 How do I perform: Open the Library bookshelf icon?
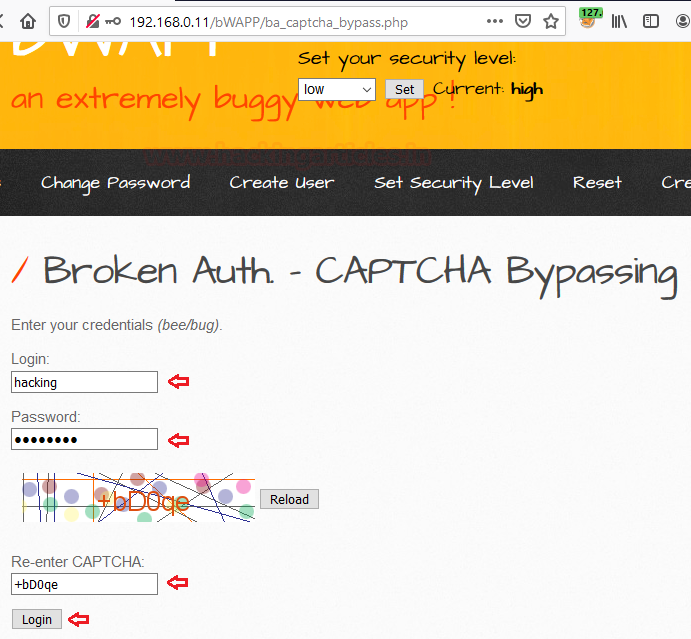[619, 21]
